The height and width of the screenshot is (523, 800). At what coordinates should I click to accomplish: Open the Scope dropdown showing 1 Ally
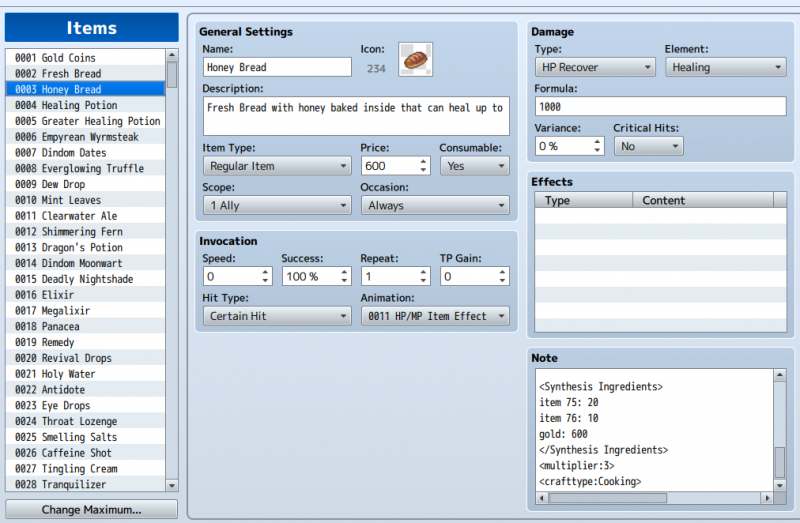(x=277, y=206)
